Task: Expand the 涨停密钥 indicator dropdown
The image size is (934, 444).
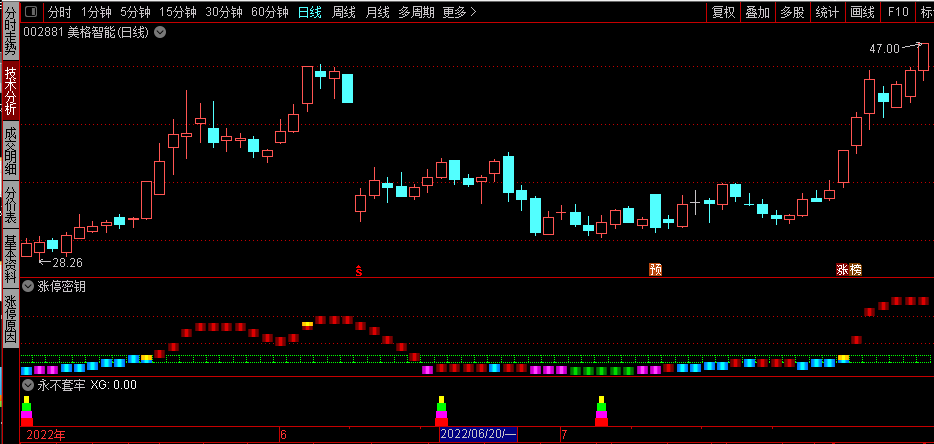Action: (27, 286)
